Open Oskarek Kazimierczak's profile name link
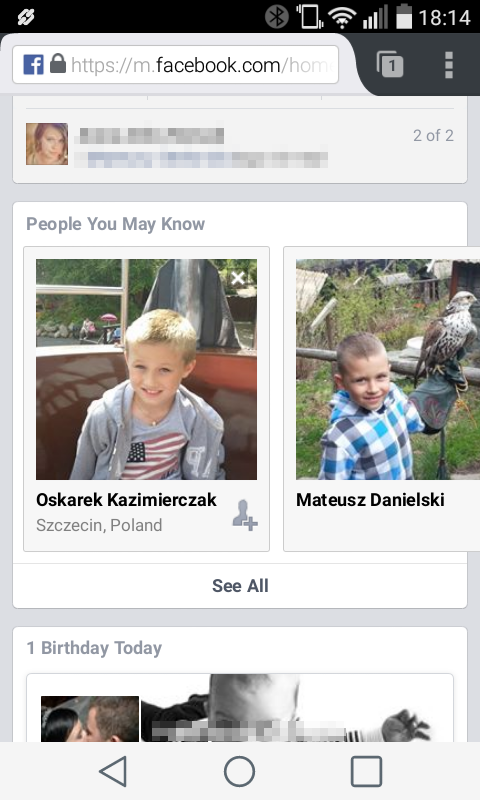 (x=126, y=499)
